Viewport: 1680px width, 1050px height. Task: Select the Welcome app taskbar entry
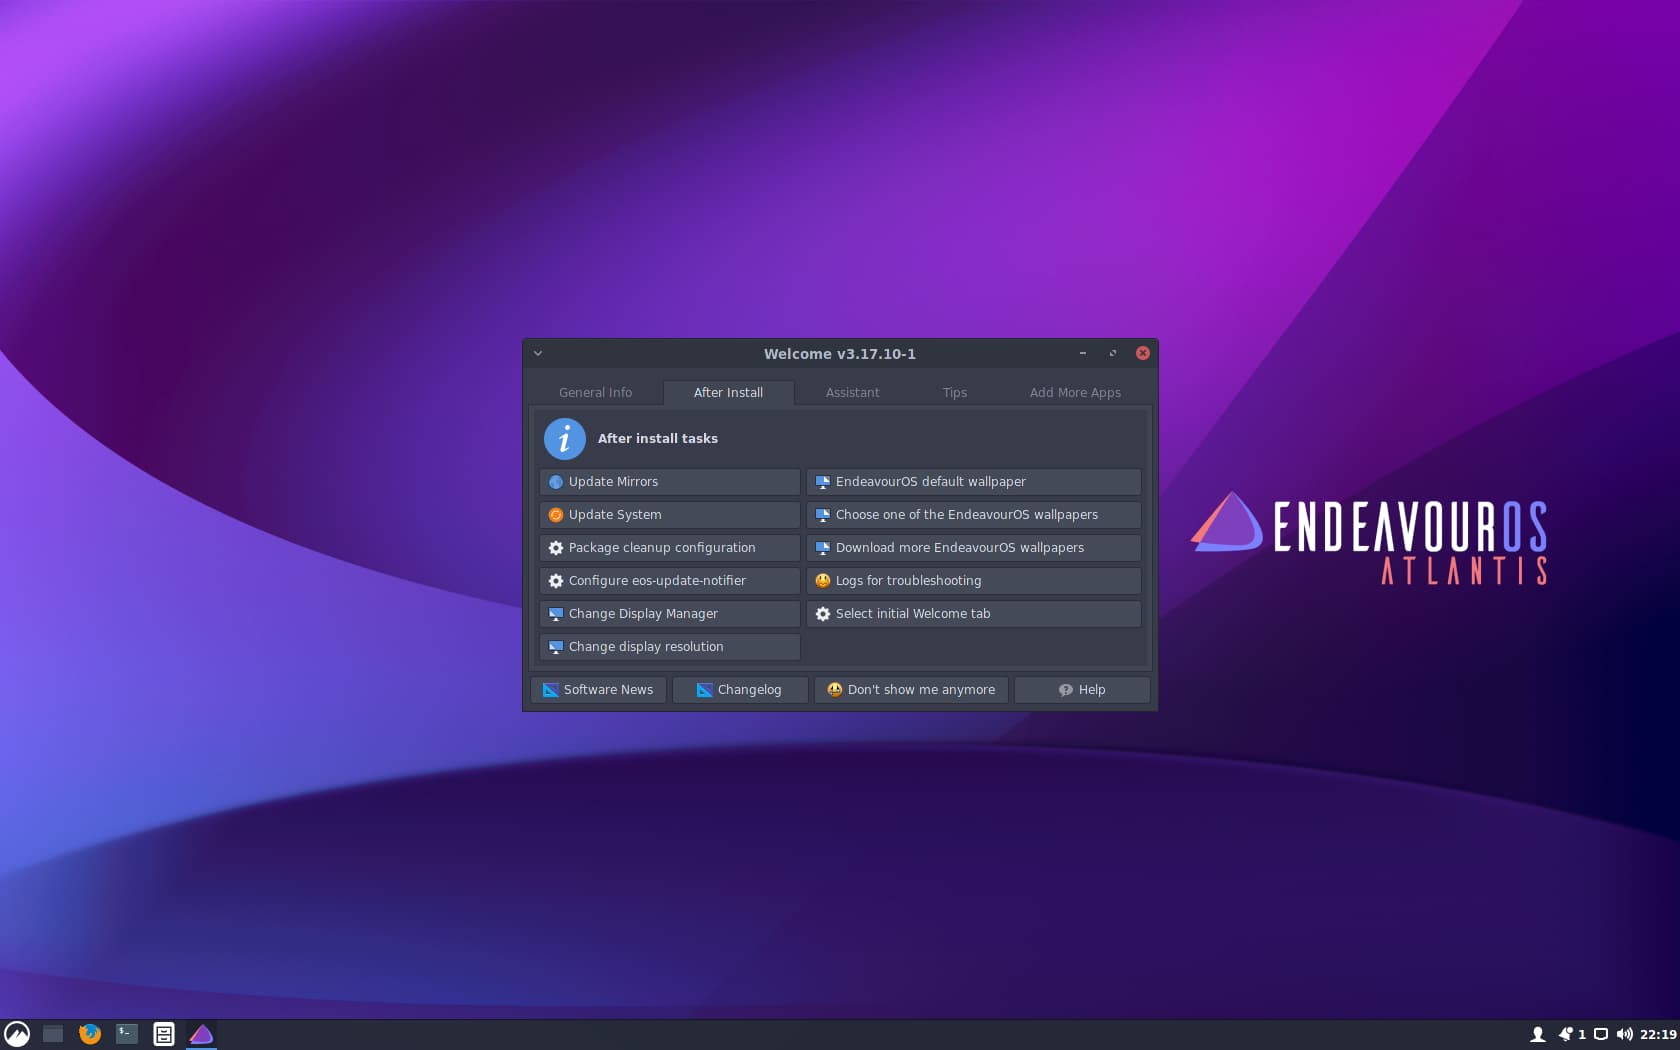coord(201,1034)
